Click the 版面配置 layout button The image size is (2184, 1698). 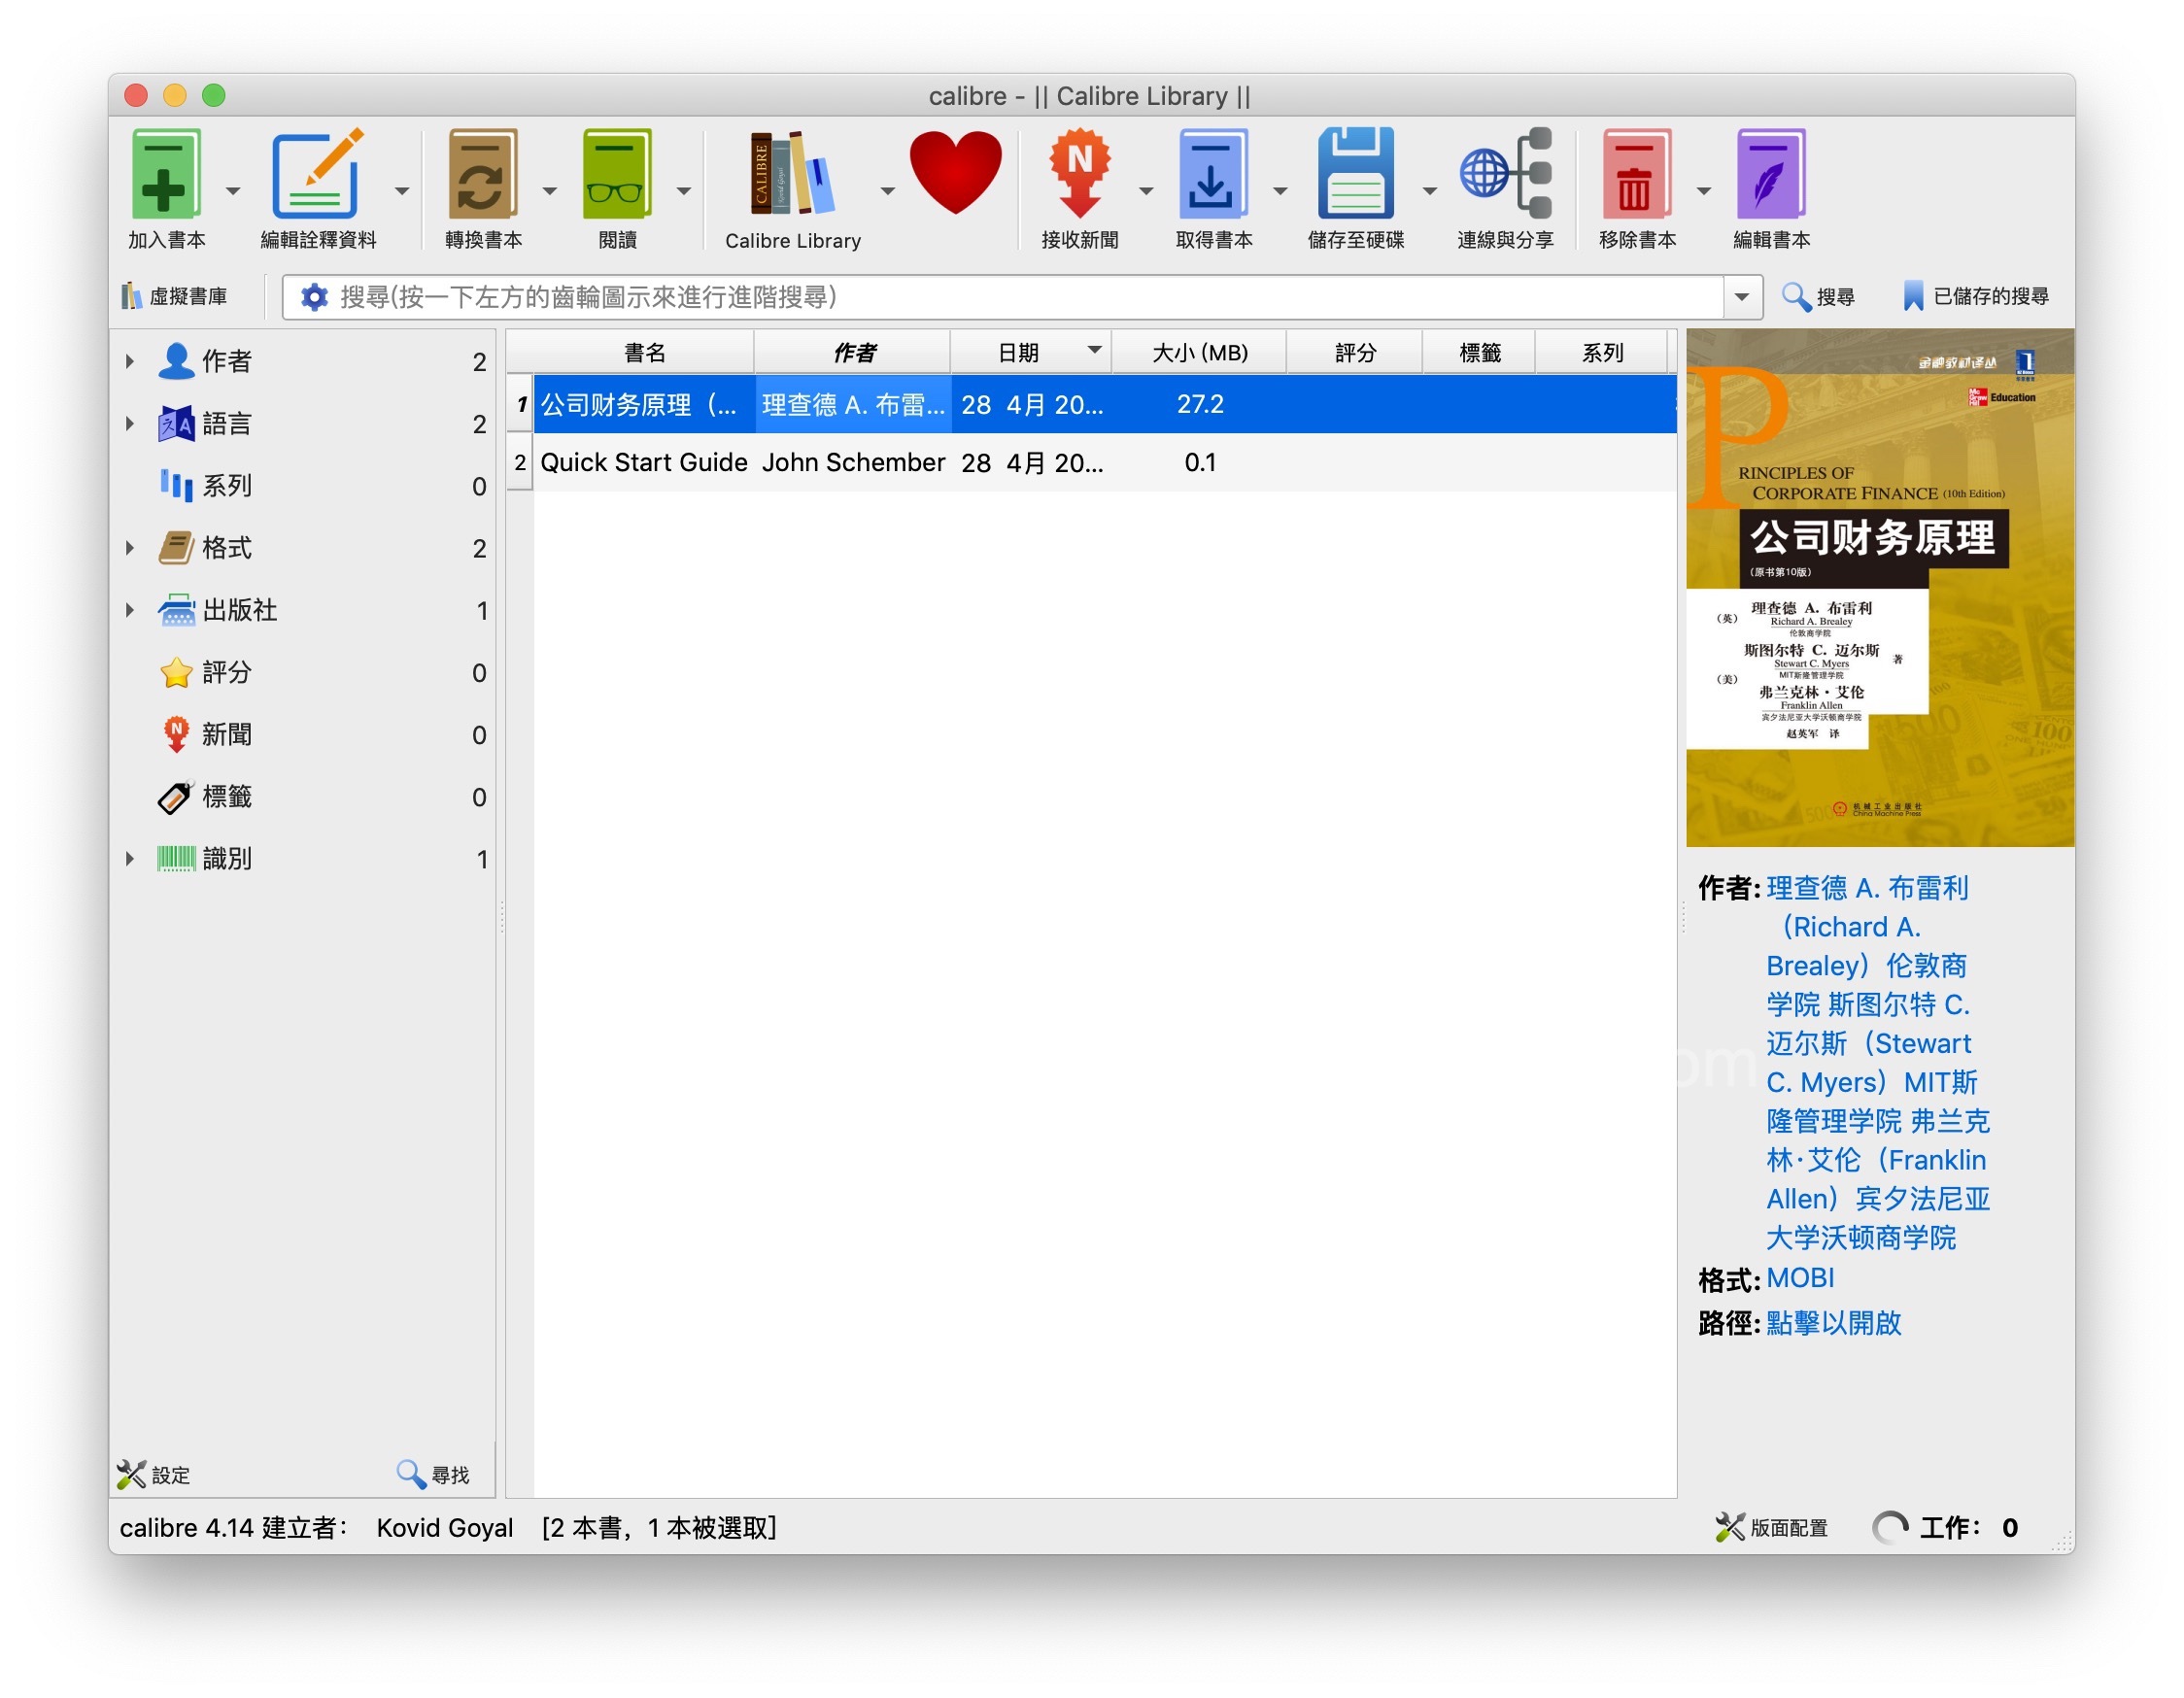click(1771, 1527)
